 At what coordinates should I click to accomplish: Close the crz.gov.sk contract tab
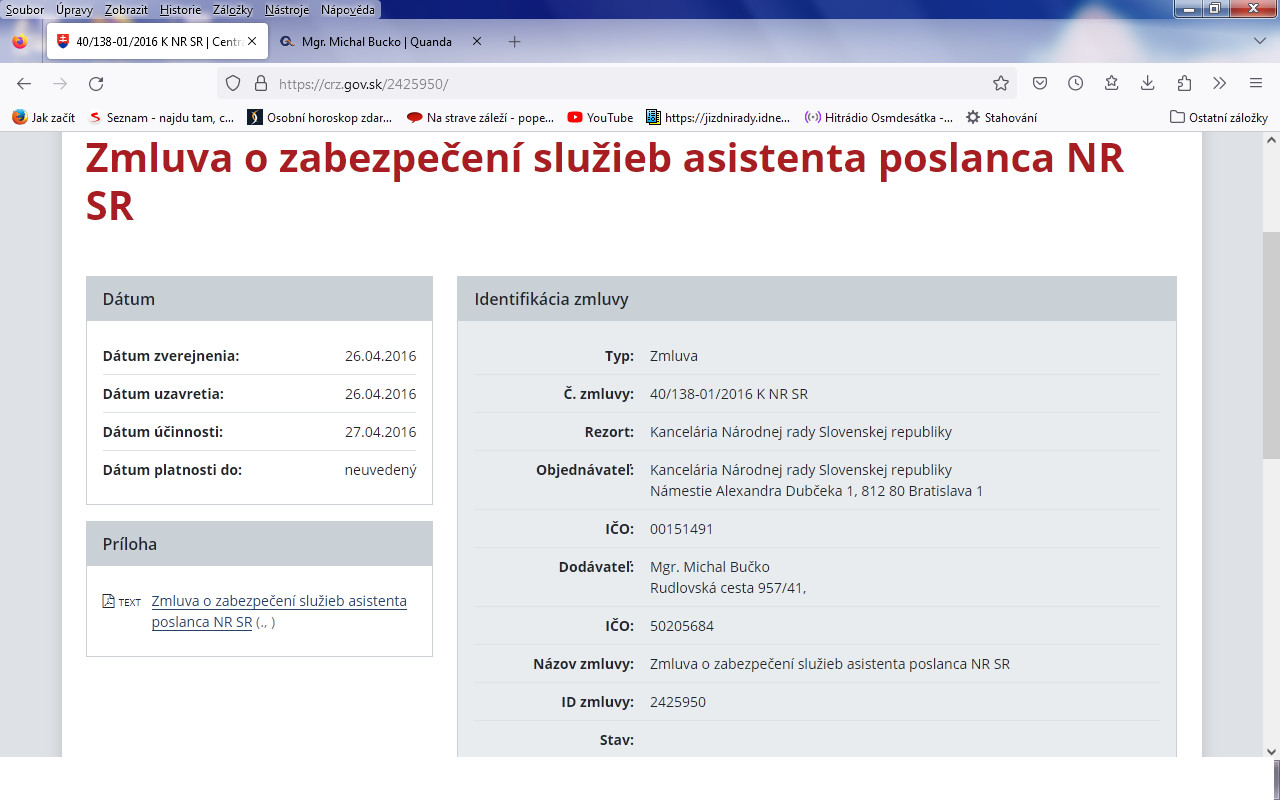252,42
